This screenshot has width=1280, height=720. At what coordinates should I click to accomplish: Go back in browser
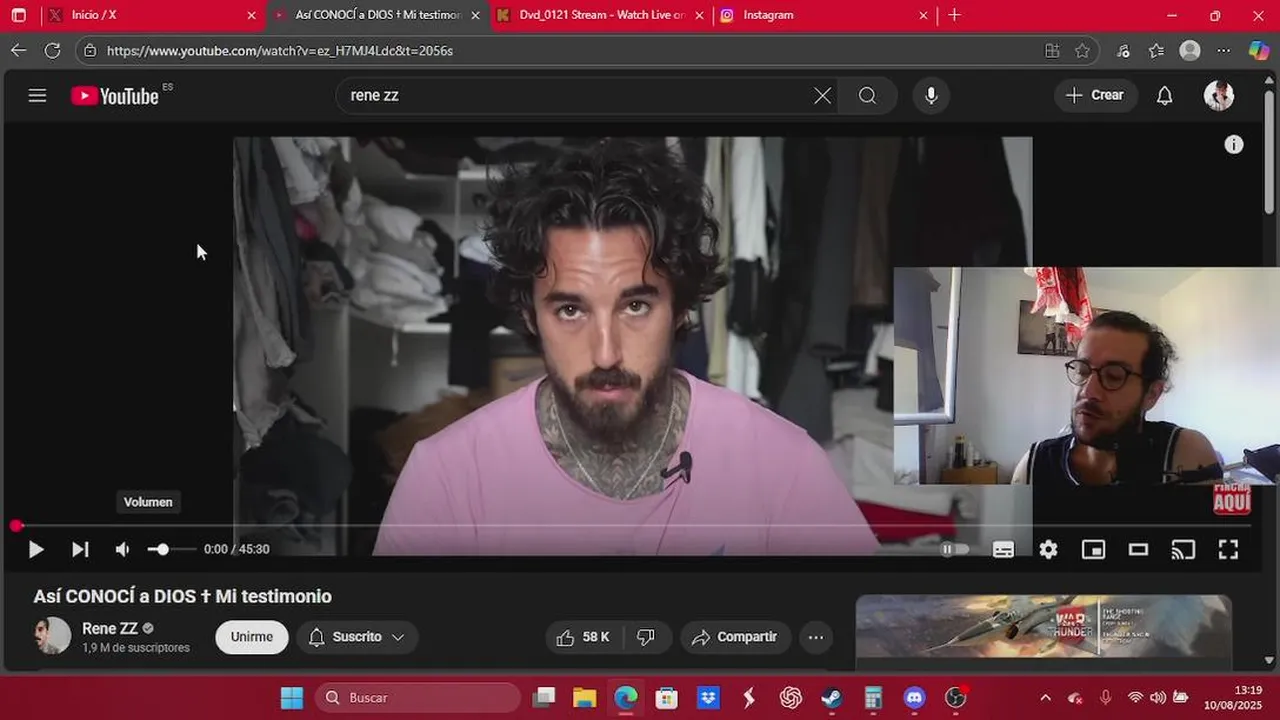point(18,50)
